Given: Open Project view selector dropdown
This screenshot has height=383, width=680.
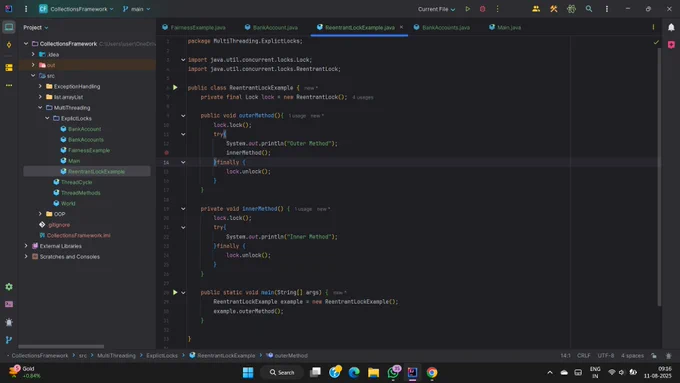Looking at the screenshot, I should click(x=36, y=27).
